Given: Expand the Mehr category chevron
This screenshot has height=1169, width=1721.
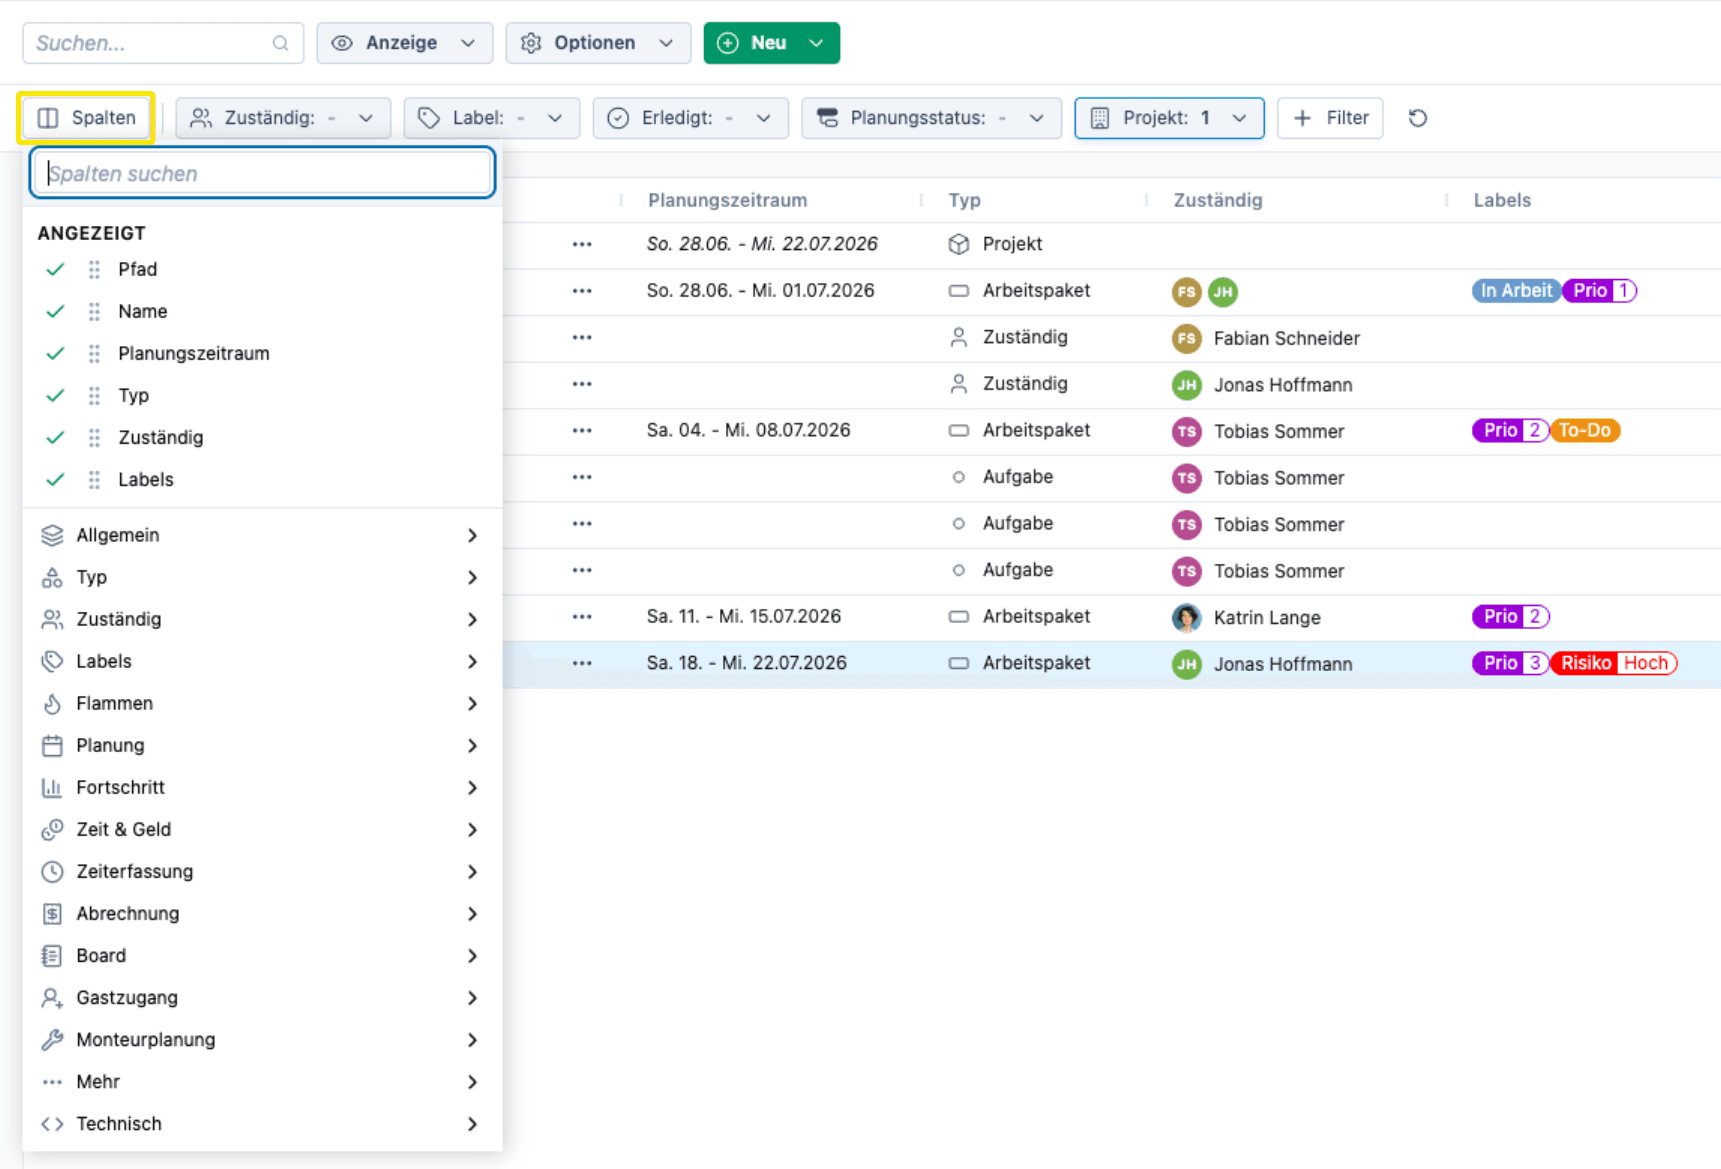Looking at the screenshot, I should point(472,1082).
